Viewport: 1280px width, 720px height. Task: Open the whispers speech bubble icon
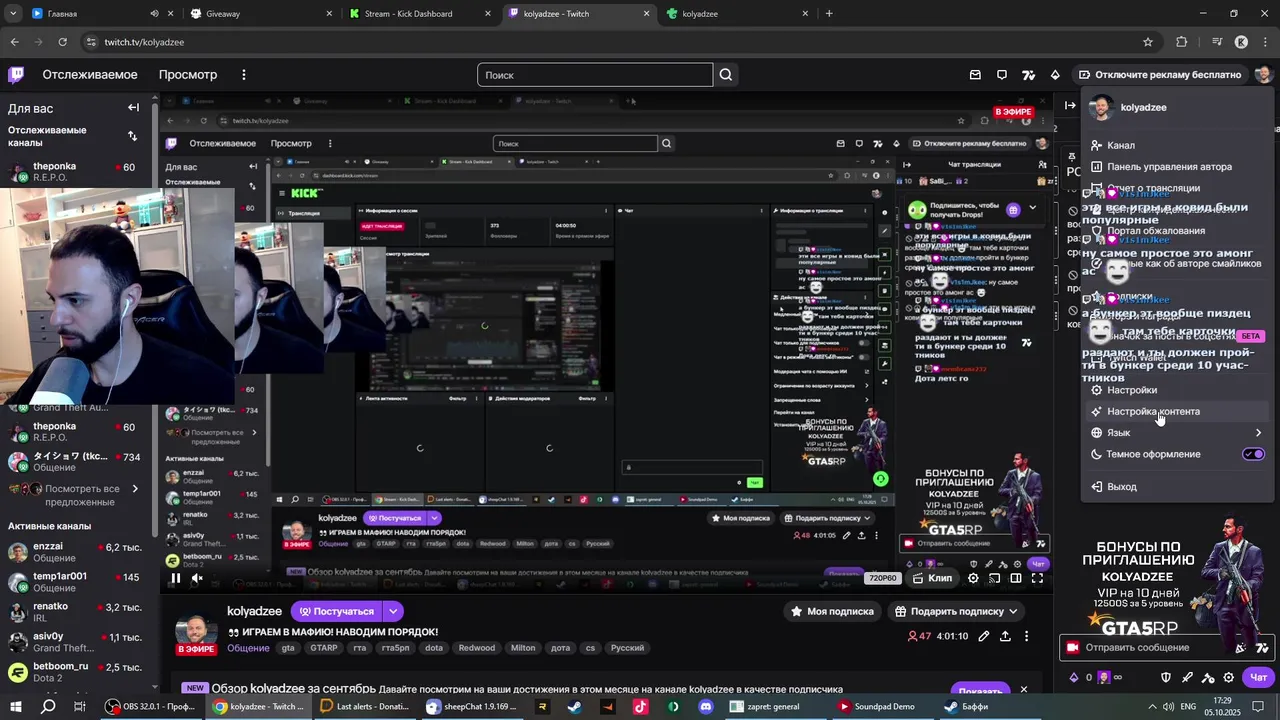point(1002,75)
